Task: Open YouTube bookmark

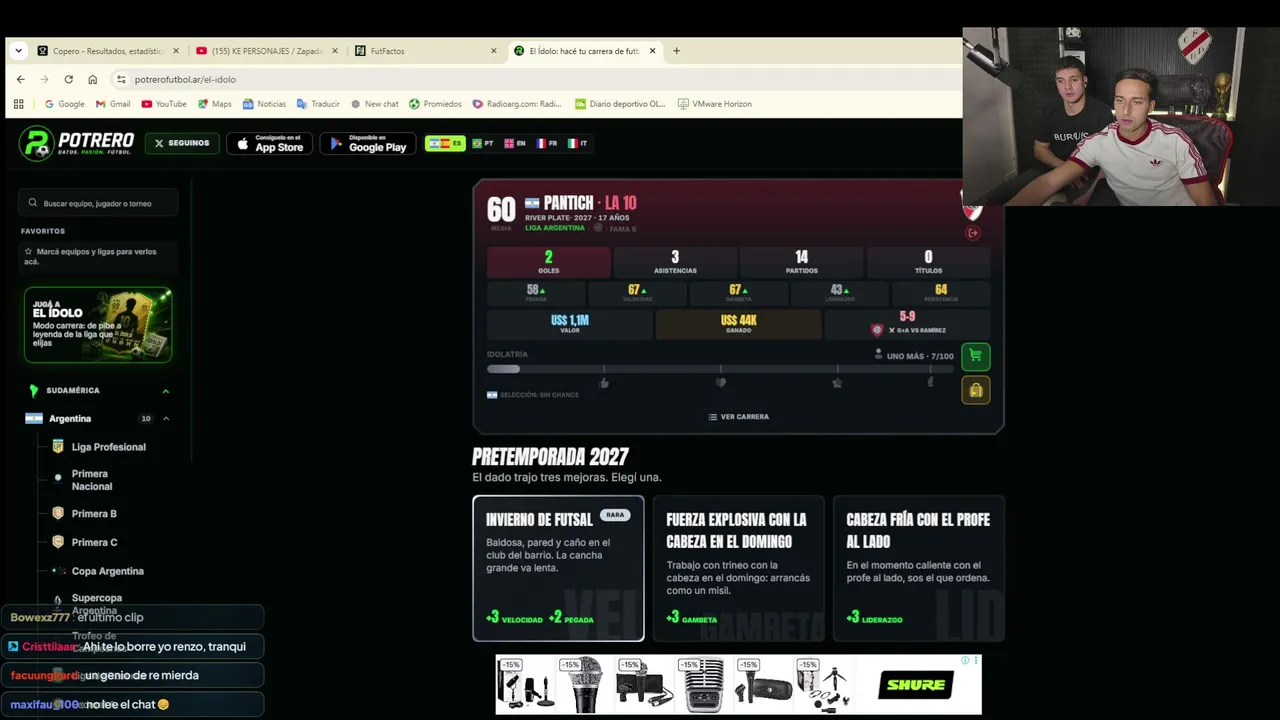Action: [x=164, y=104]
